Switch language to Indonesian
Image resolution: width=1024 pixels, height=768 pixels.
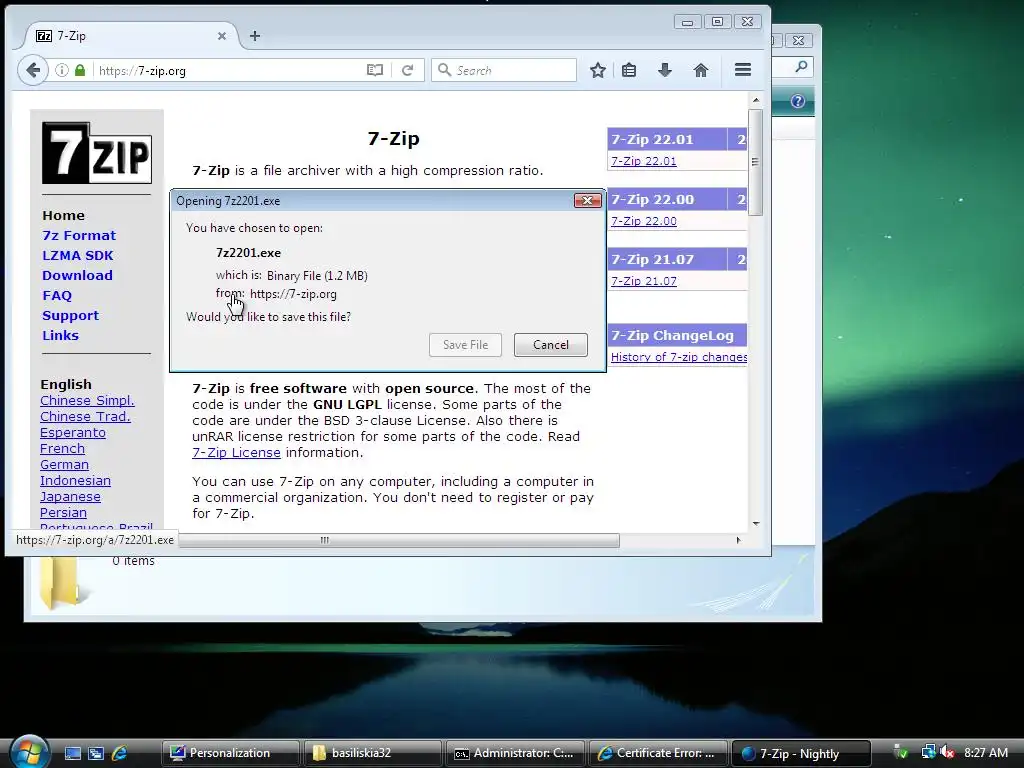[75, 481]
